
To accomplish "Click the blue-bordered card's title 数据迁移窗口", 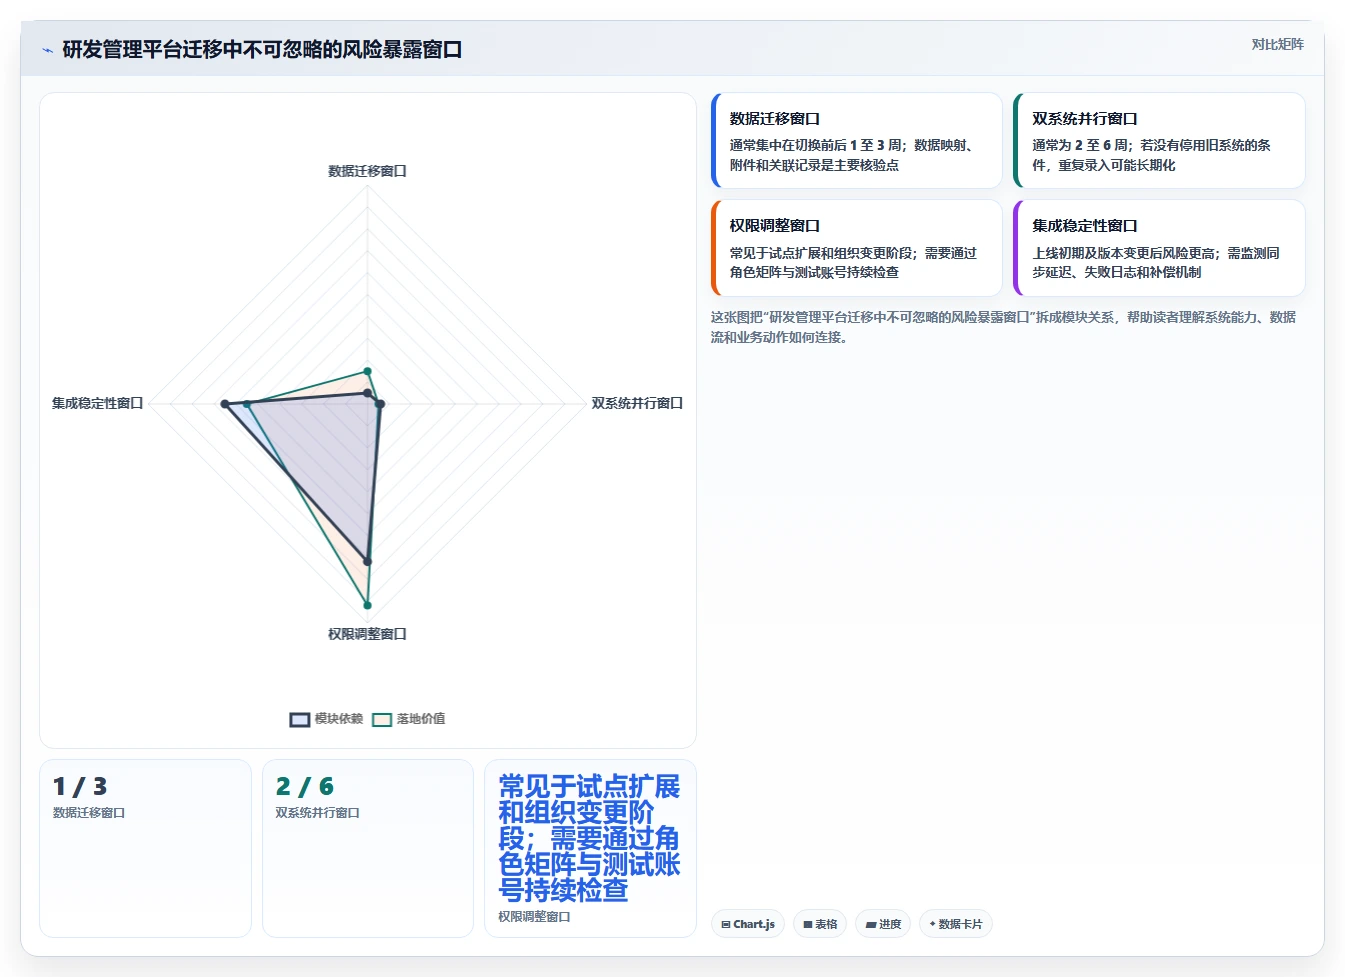I will tap(775, 118).
